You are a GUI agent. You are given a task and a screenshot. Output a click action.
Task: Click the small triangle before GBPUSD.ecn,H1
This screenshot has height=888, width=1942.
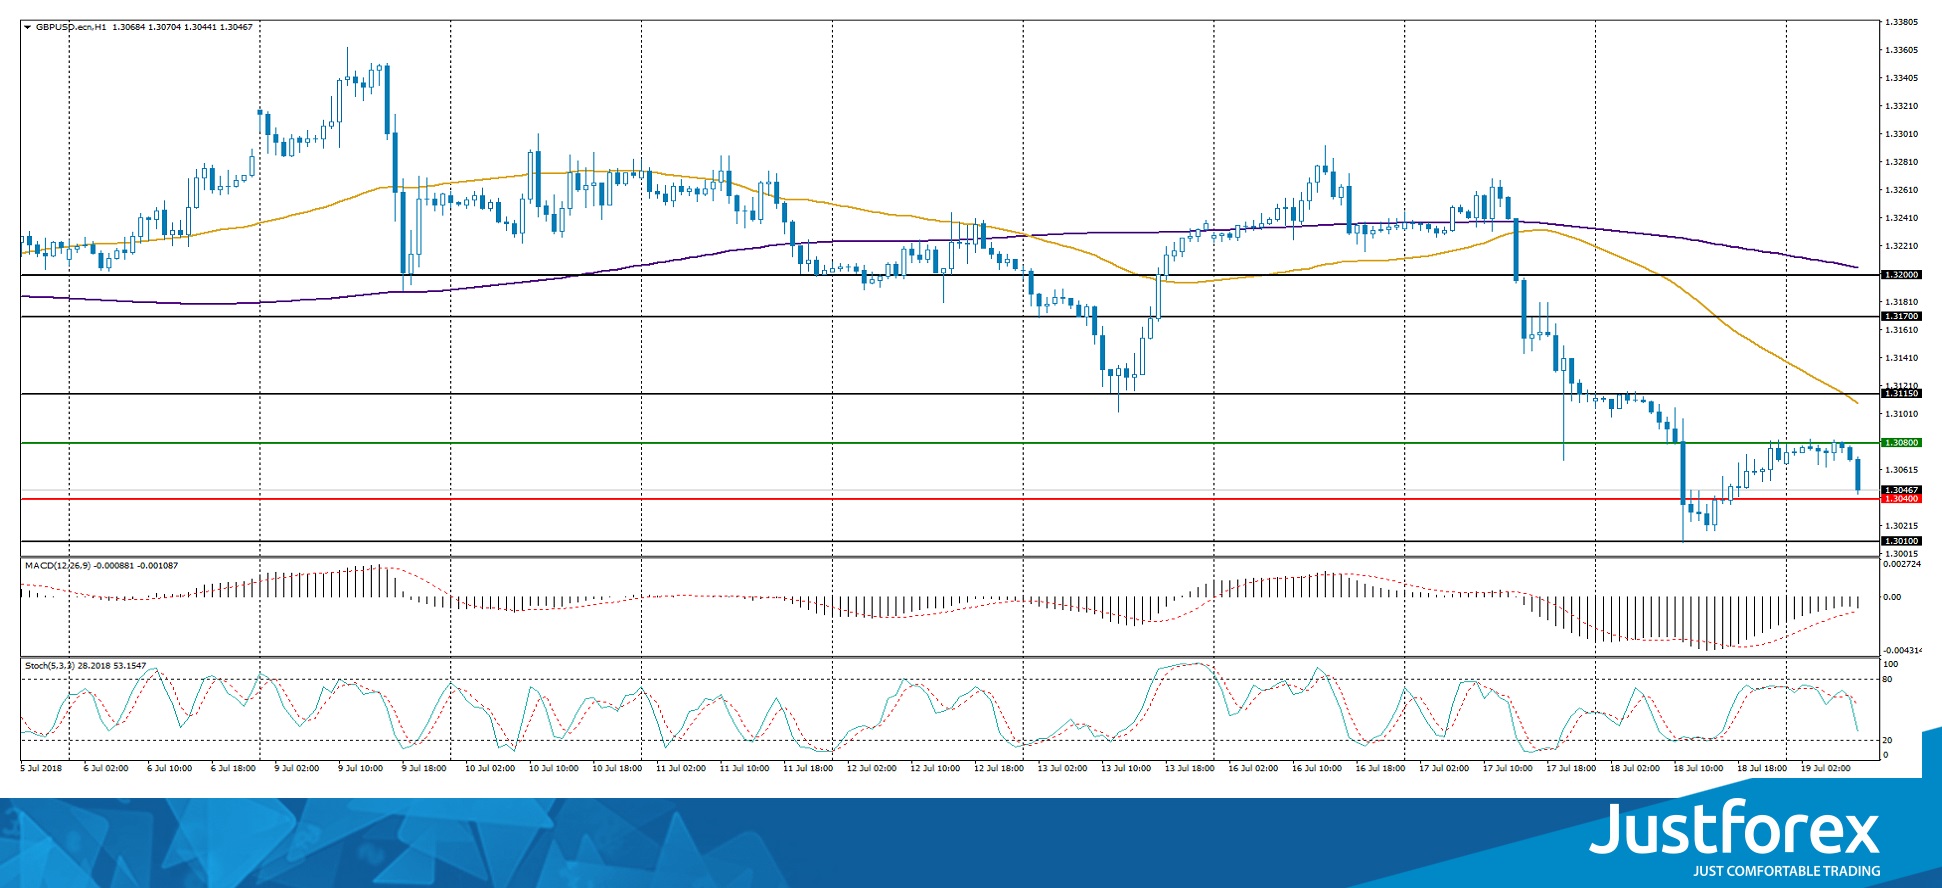(27, 27)
